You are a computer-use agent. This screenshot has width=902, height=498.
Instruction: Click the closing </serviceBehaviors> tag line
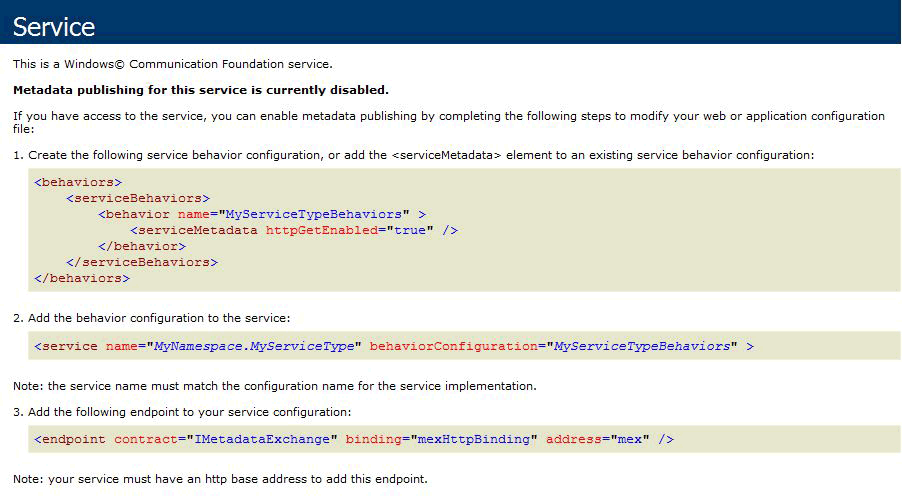tap(142, 262)
